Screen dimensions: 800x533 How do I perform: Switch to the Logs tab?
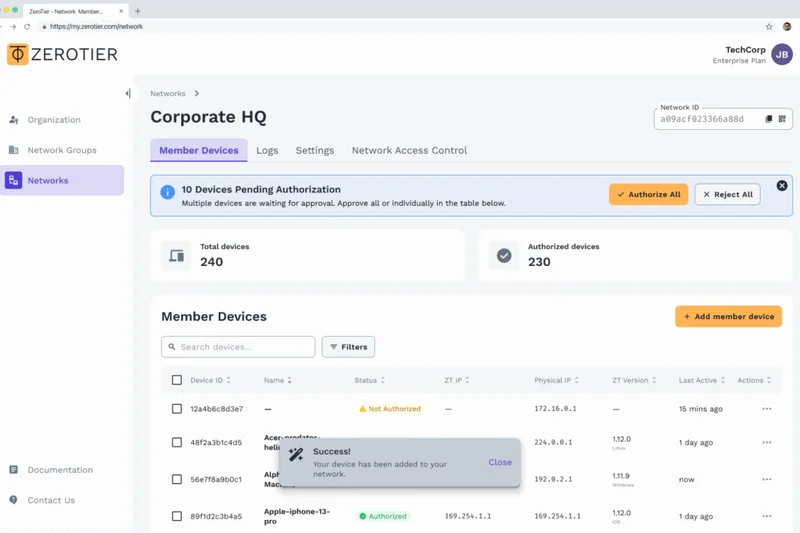(267, 150)
